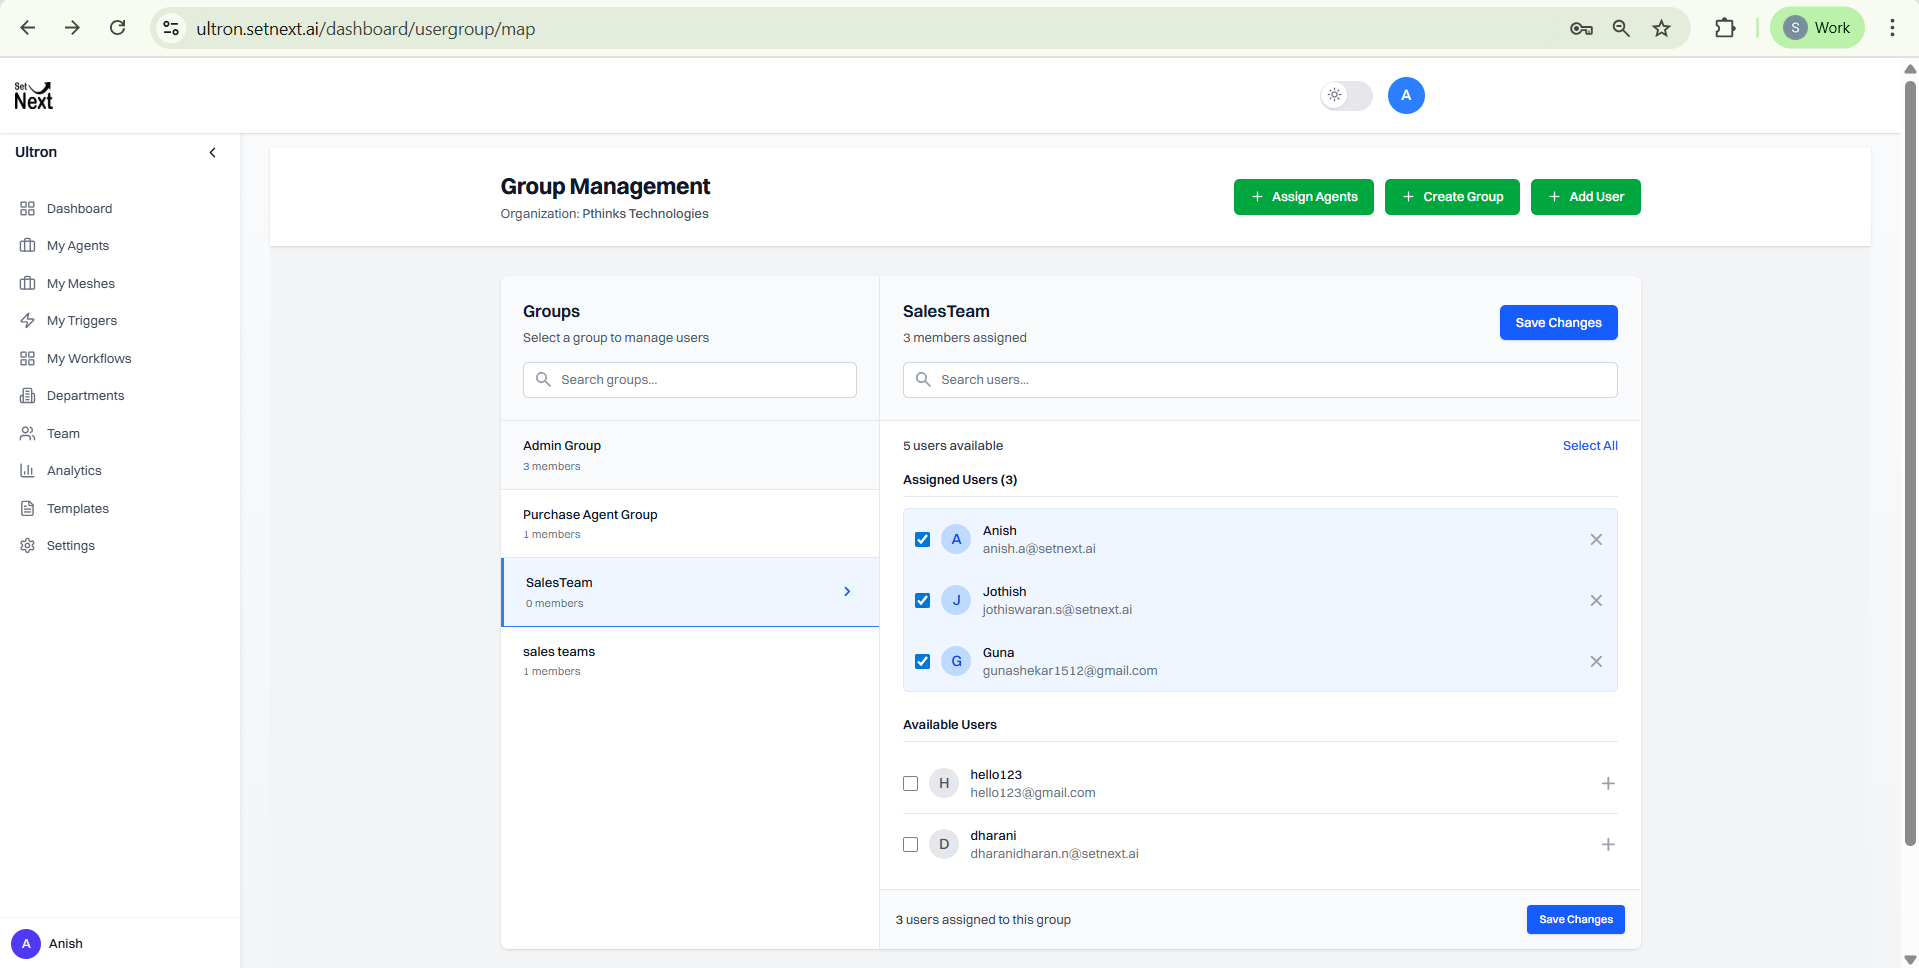Check the dharani checkbox
Image resolution: width=1919 pixels, height=968 pixels.
pos(910,845)
